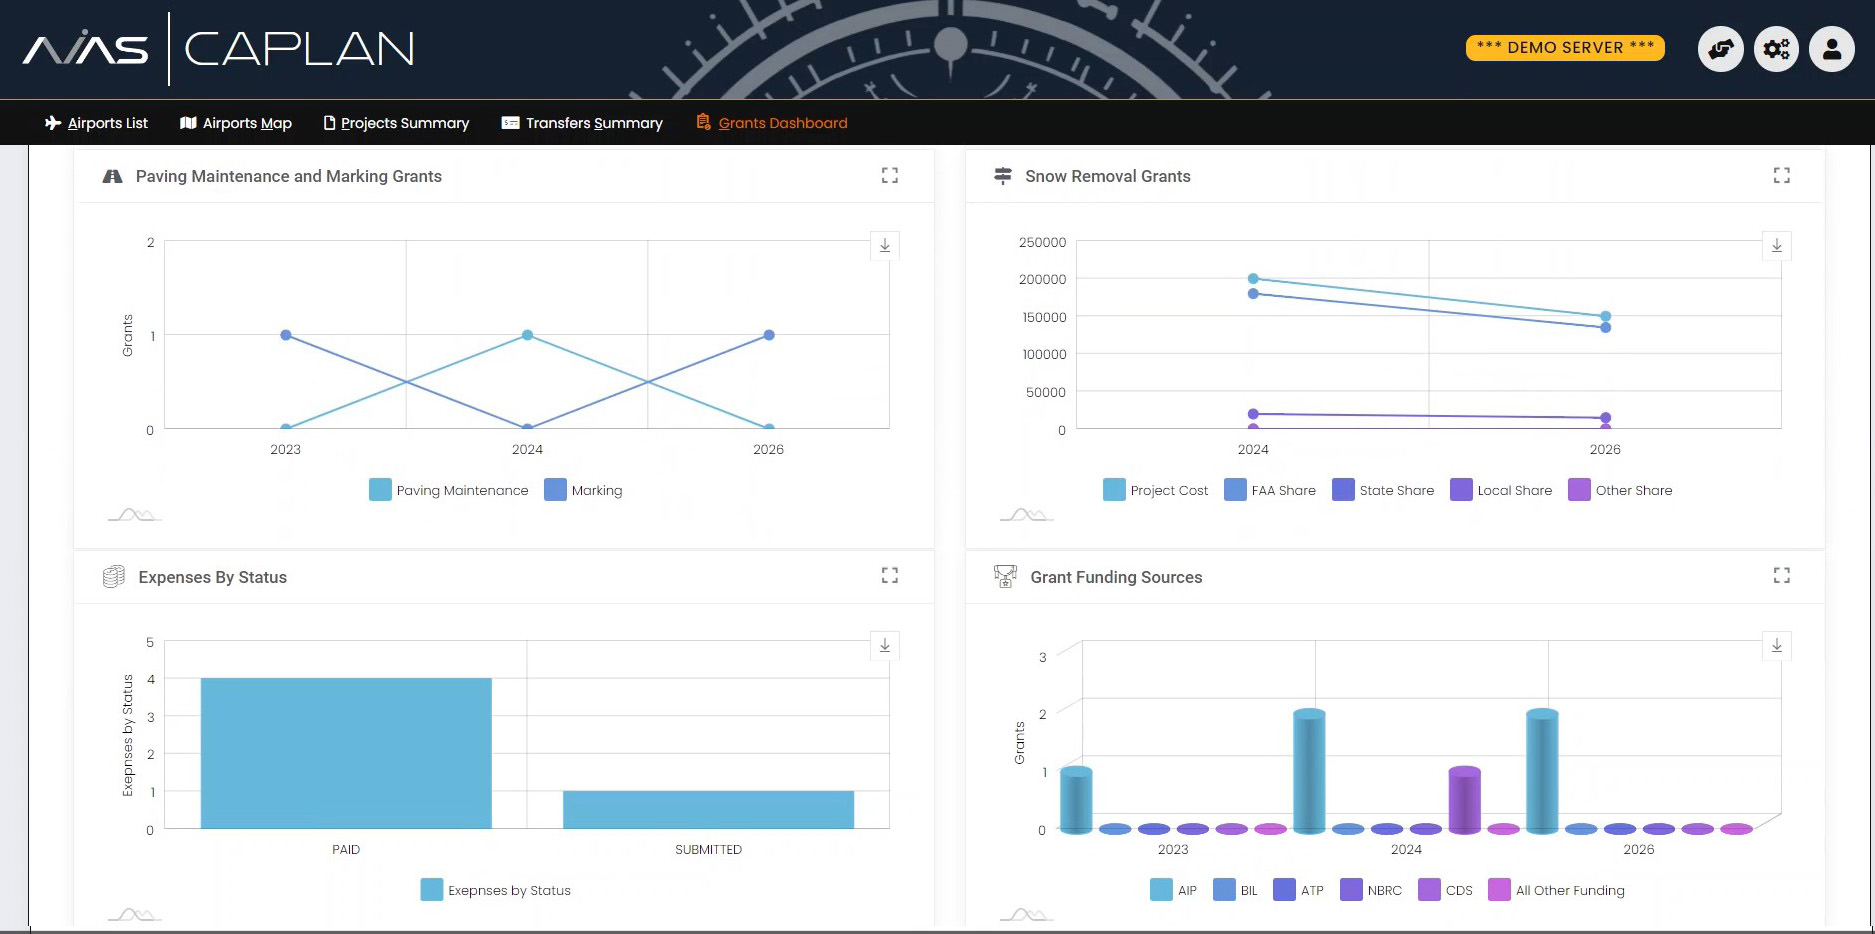
Task: Download the Expenses By Status chart
Action: point(885,646)
